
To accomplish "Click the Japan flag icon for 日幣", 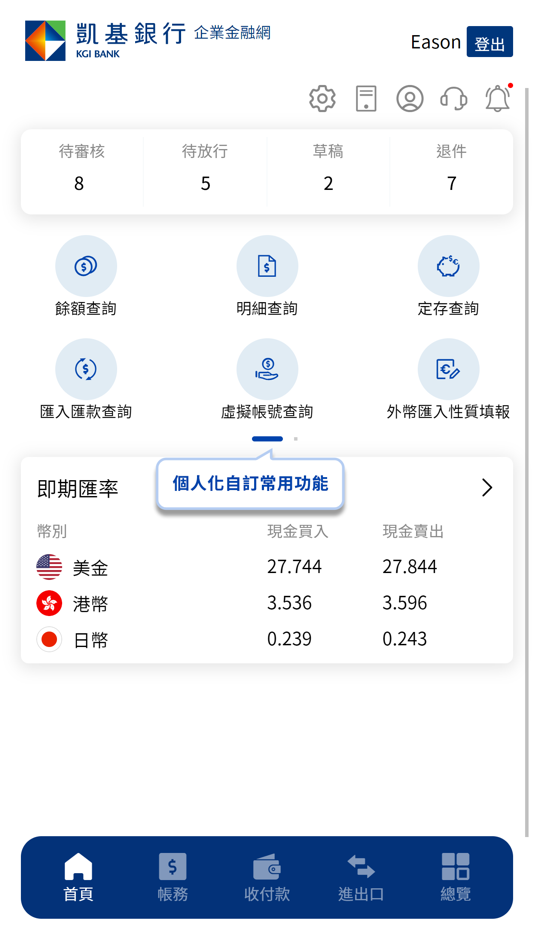I will (49, 639).
